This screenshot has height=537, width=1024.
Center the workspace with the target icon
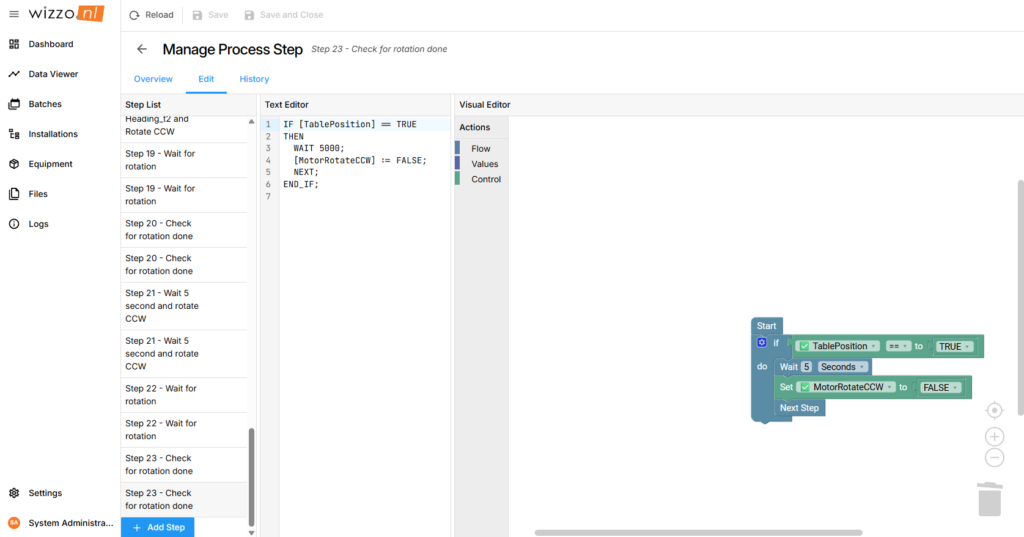click(994, 410)
